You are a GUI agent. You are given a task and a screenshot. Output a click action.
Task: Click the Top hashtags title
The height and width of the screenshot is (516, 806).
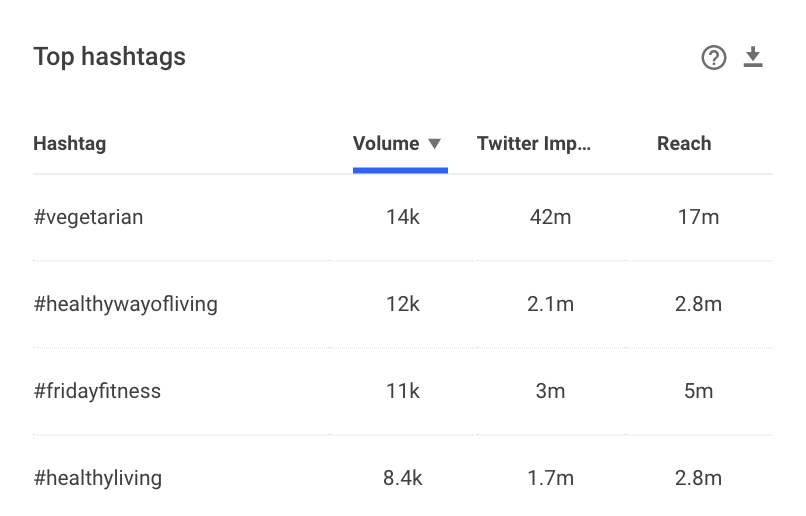[x=109, y=57]
